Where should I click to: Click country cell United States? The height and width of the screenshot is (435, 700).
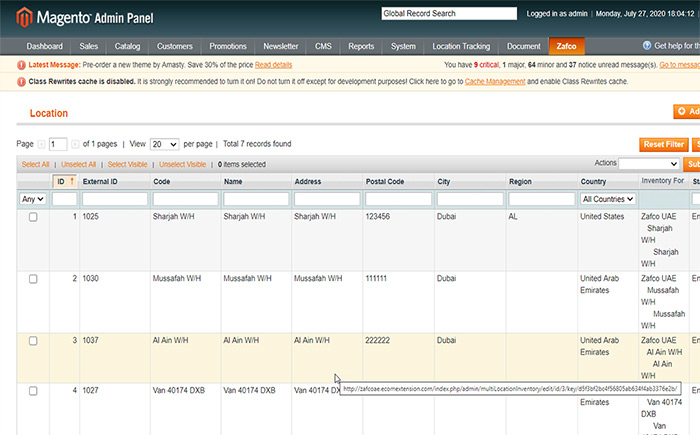602,217
